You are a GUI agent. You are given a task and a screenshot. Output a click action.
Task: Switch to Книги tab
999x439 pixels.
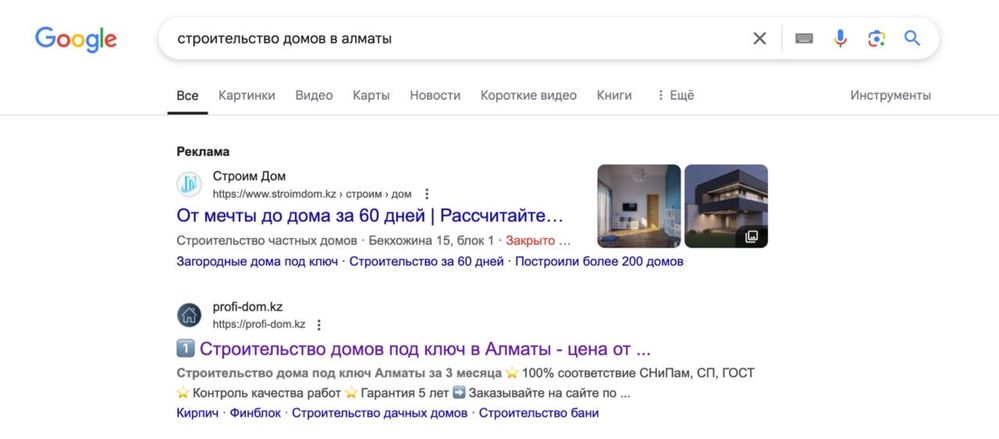click(614, 96)
